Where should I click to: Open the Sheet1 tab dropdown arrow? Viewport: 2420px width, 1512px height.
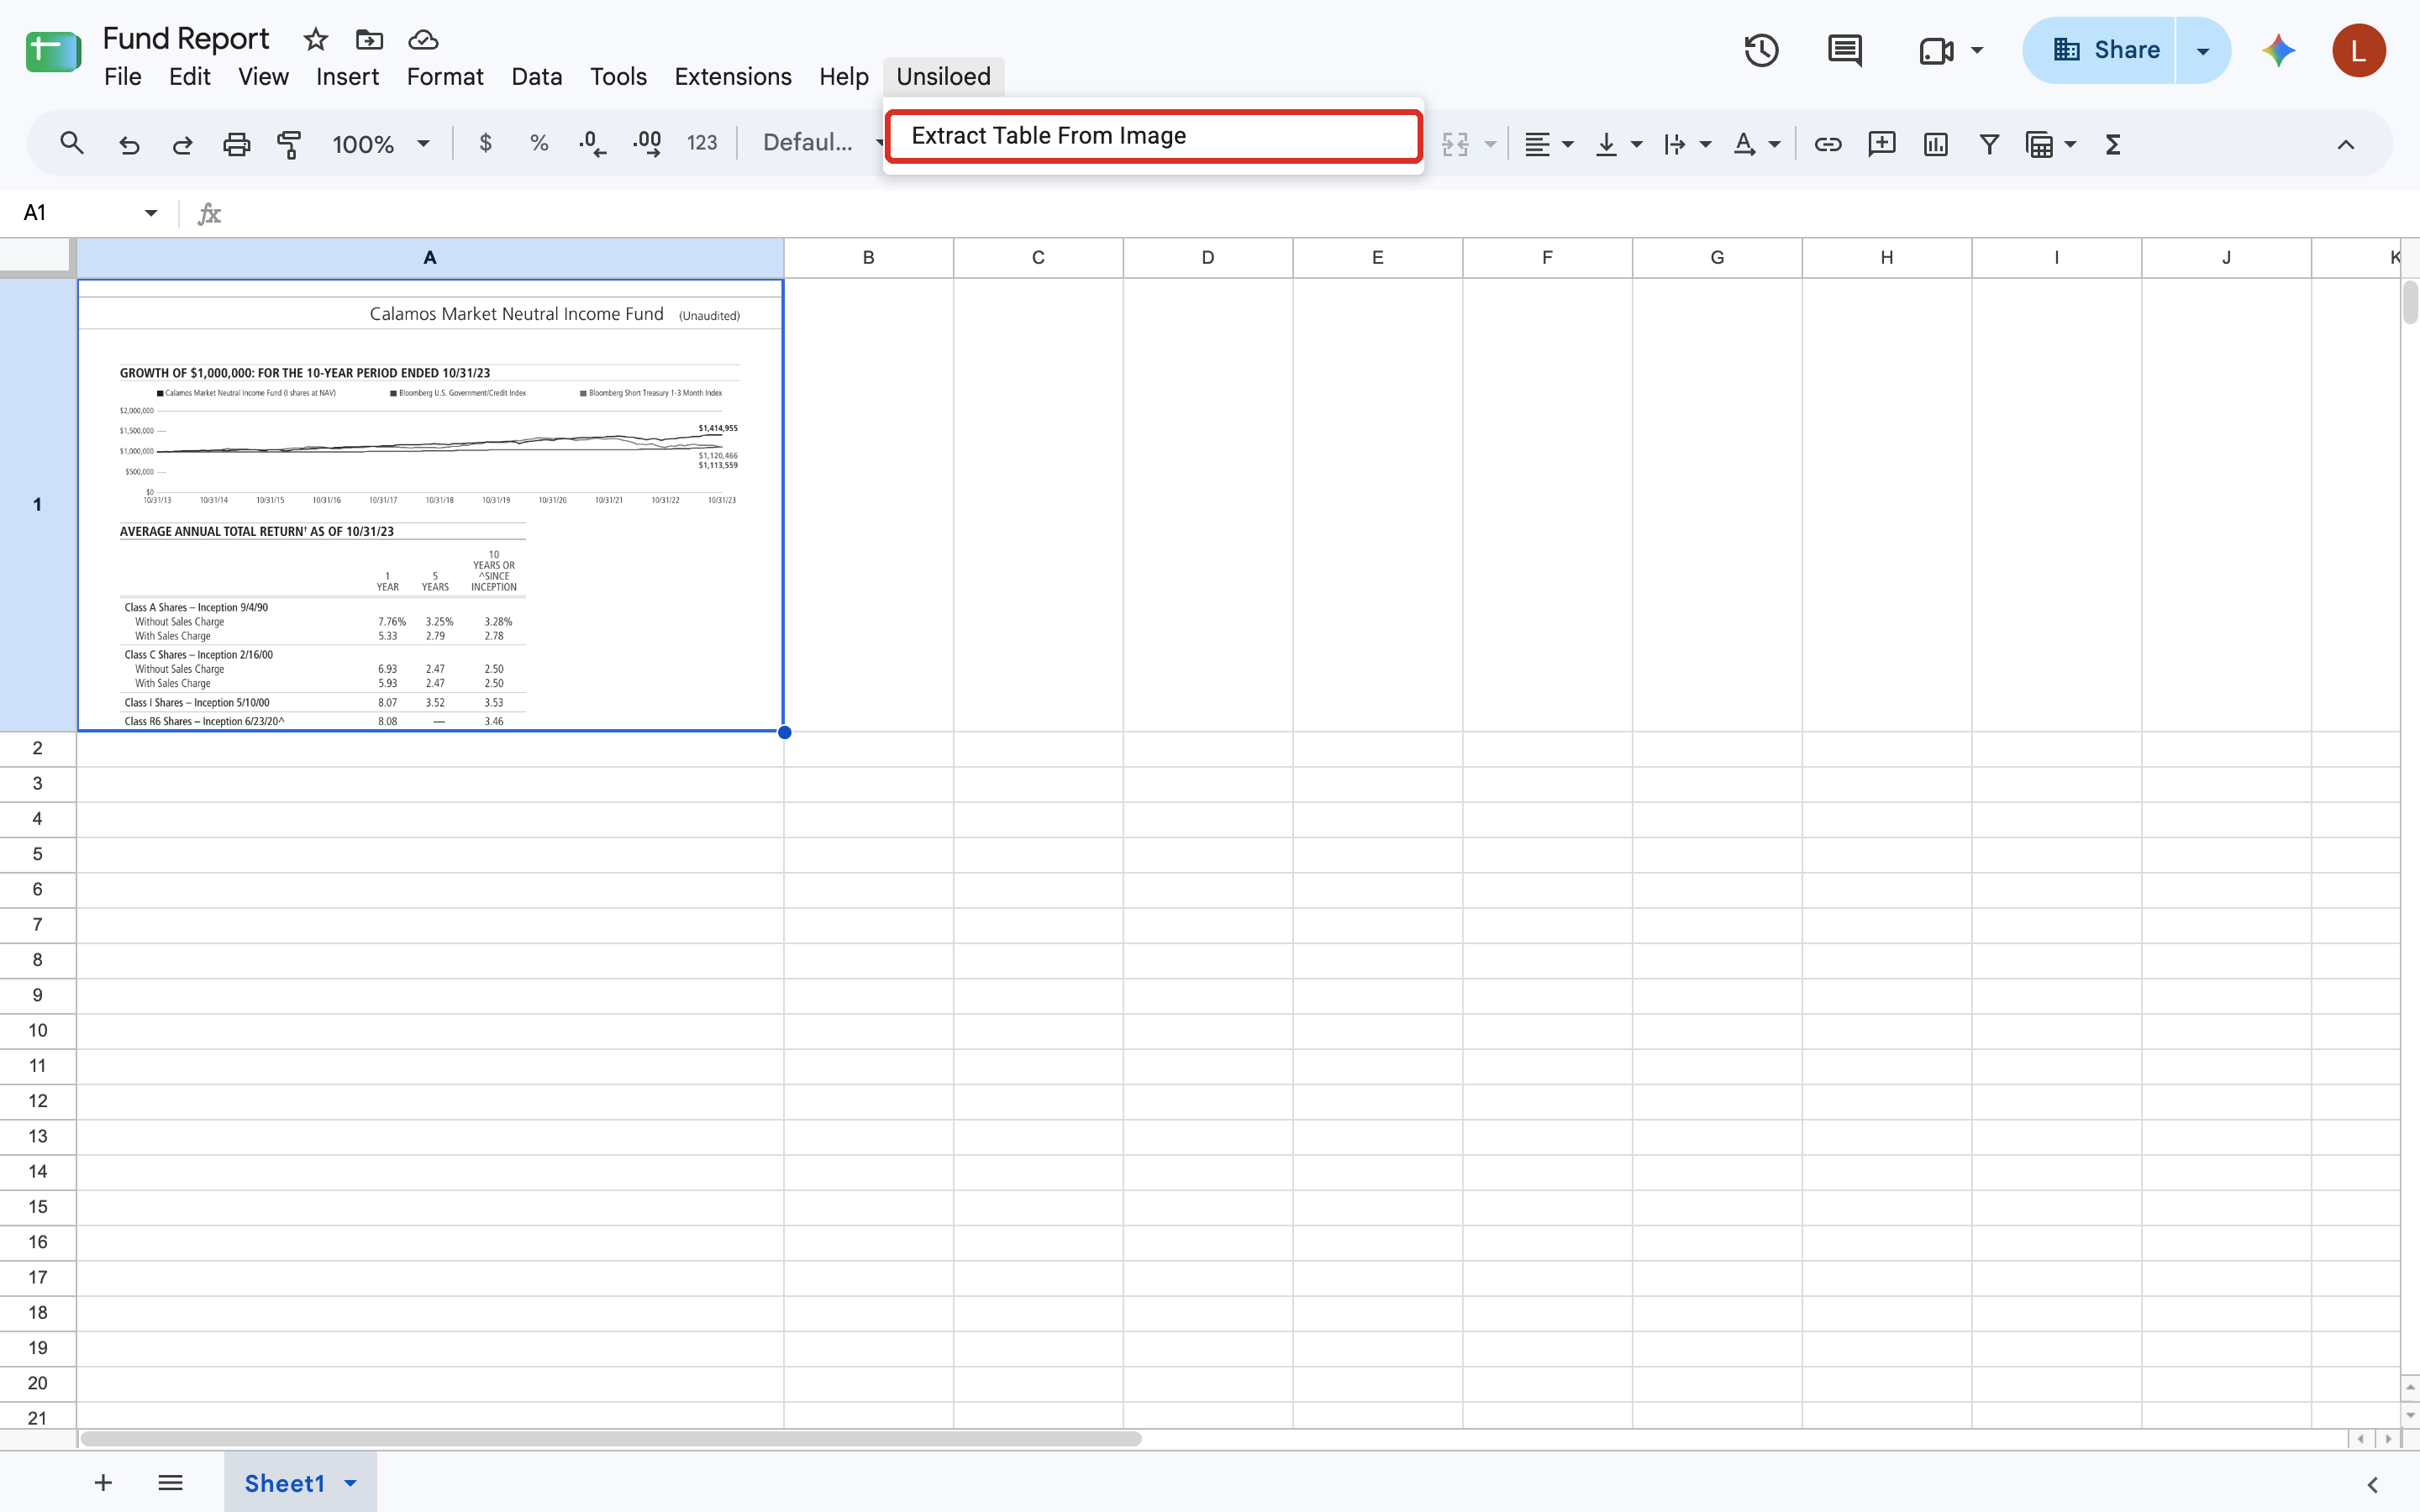[x=351, y=1483]
